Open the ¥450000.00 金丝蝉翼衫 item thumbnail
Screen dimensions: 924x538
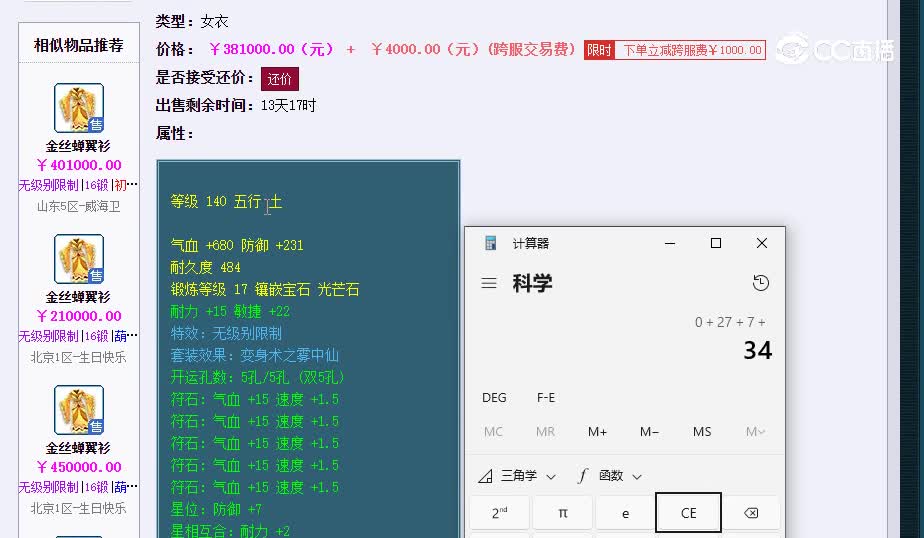pyautogui.click(x=79, y=410)
